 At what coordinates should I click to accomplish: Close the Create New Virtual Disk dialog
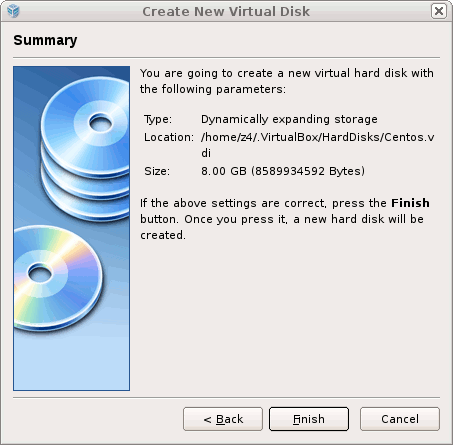439,11
